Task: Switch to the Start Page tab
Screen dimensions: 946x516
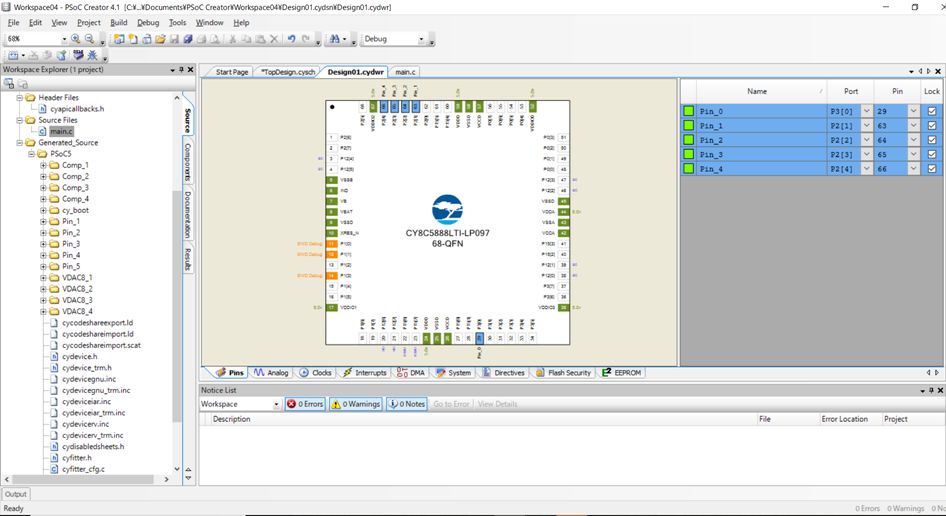Action: coord(232,72)
